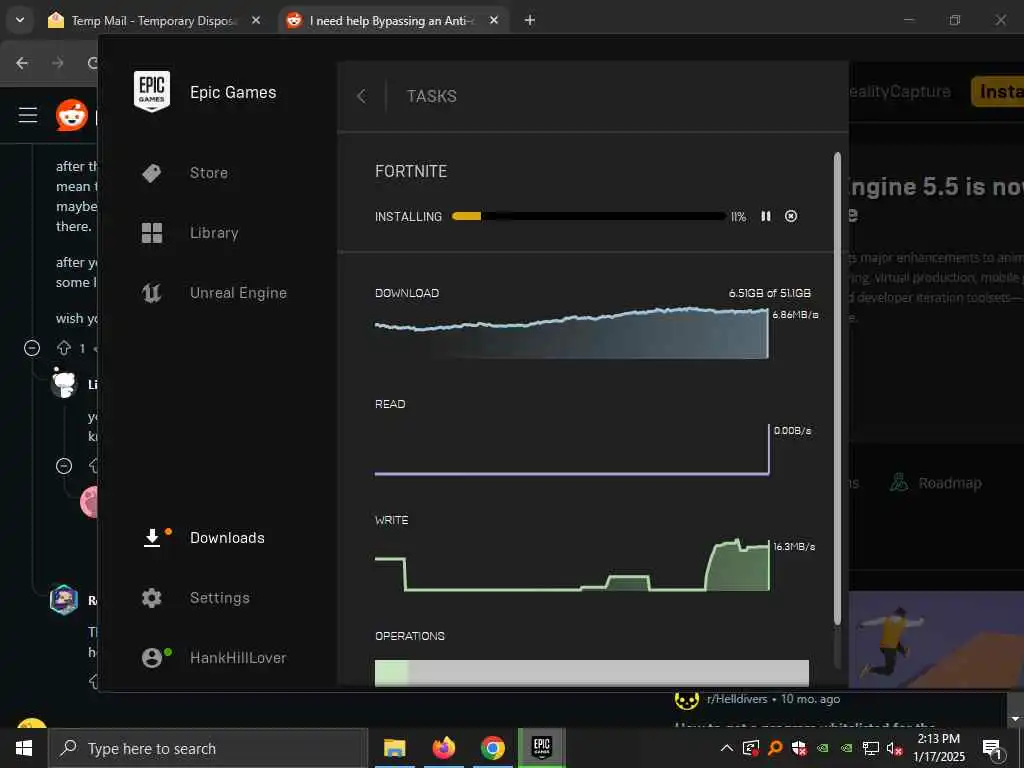Click the Settings gear icon
This screenshot has width=1024, height=768.
pos(152,598)
